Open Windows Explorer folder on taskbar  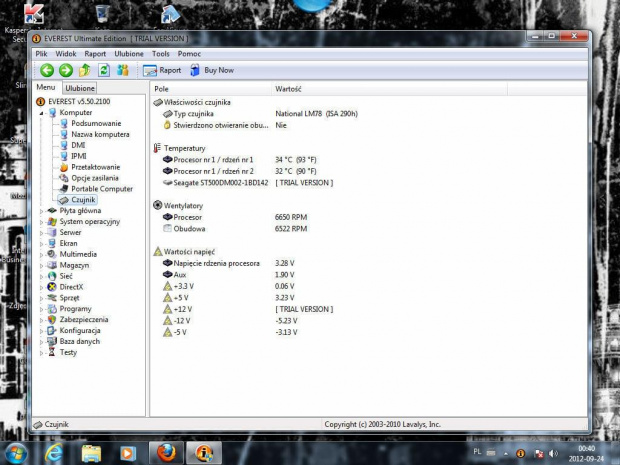click(x=91, y=454)
